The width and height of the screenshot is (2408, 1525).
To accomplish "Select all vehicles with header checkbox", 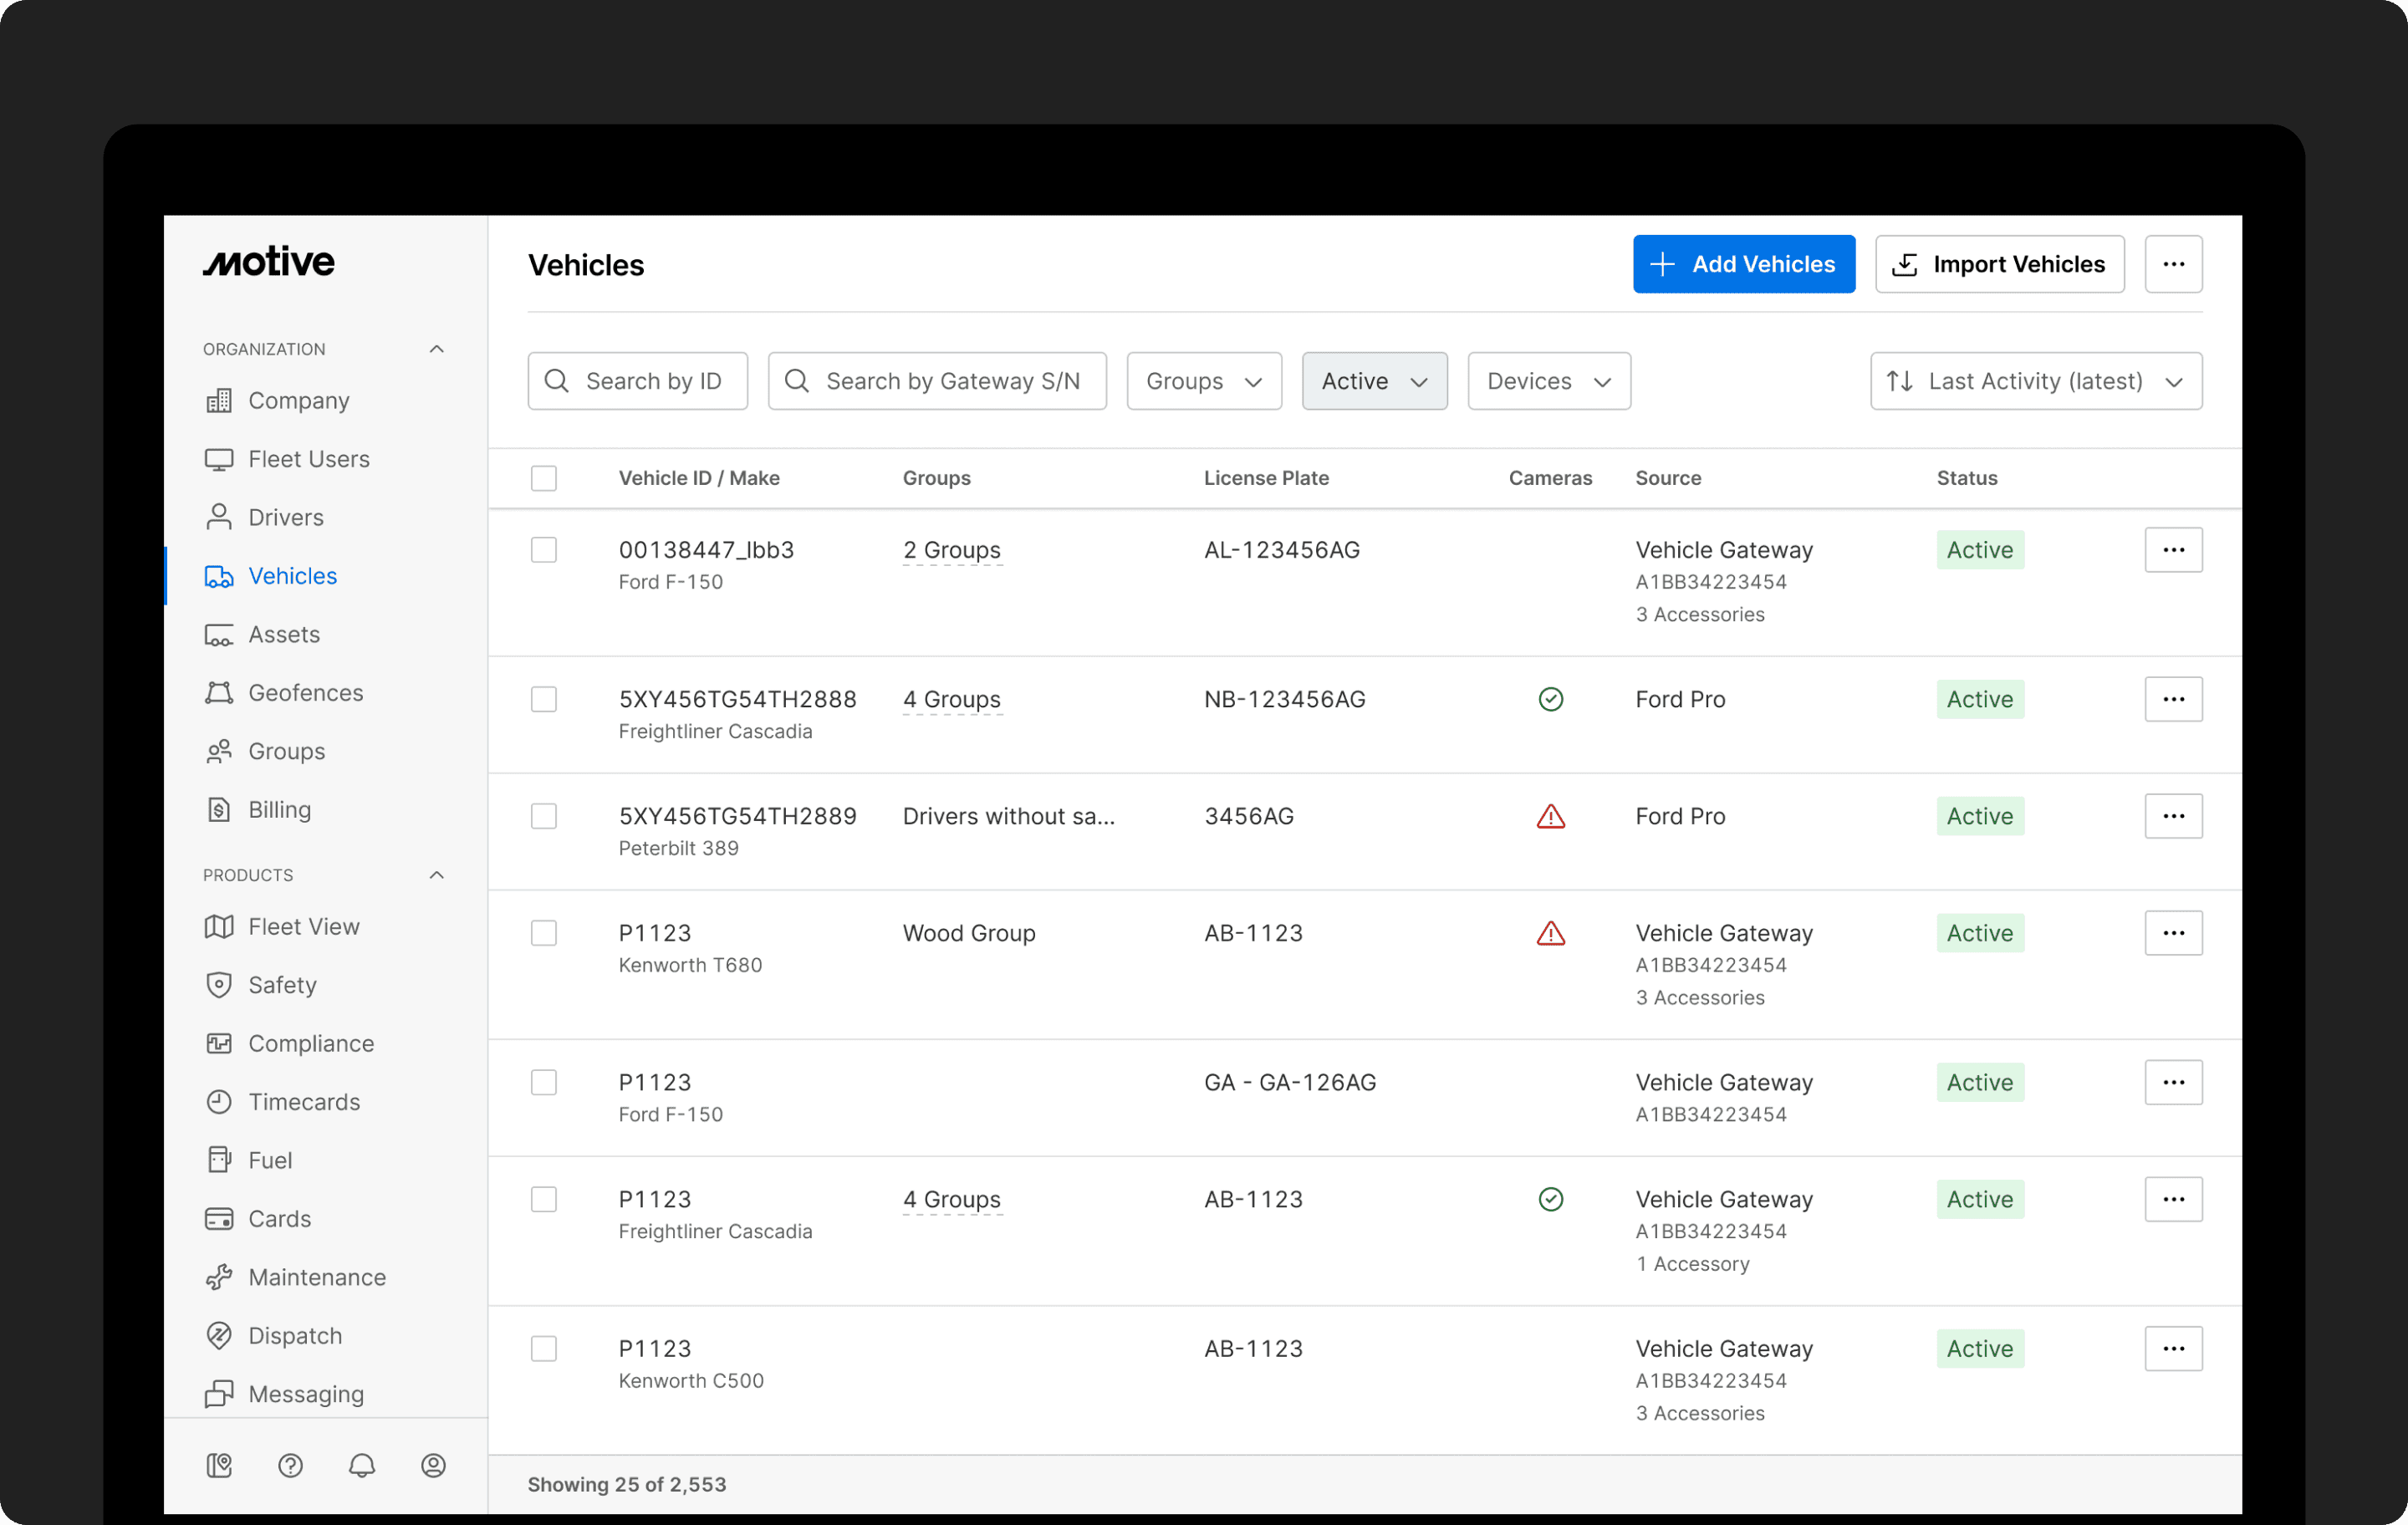I will click(x=544, y=478).
